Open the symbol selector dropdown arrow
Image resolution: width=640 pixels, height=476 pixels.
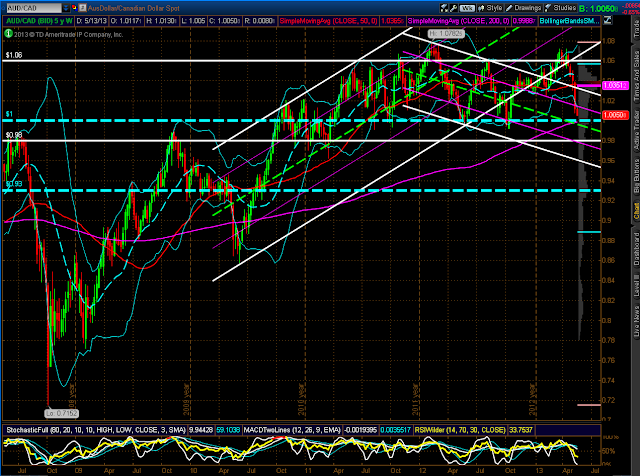pyautogui.click(x=66, y=8)
